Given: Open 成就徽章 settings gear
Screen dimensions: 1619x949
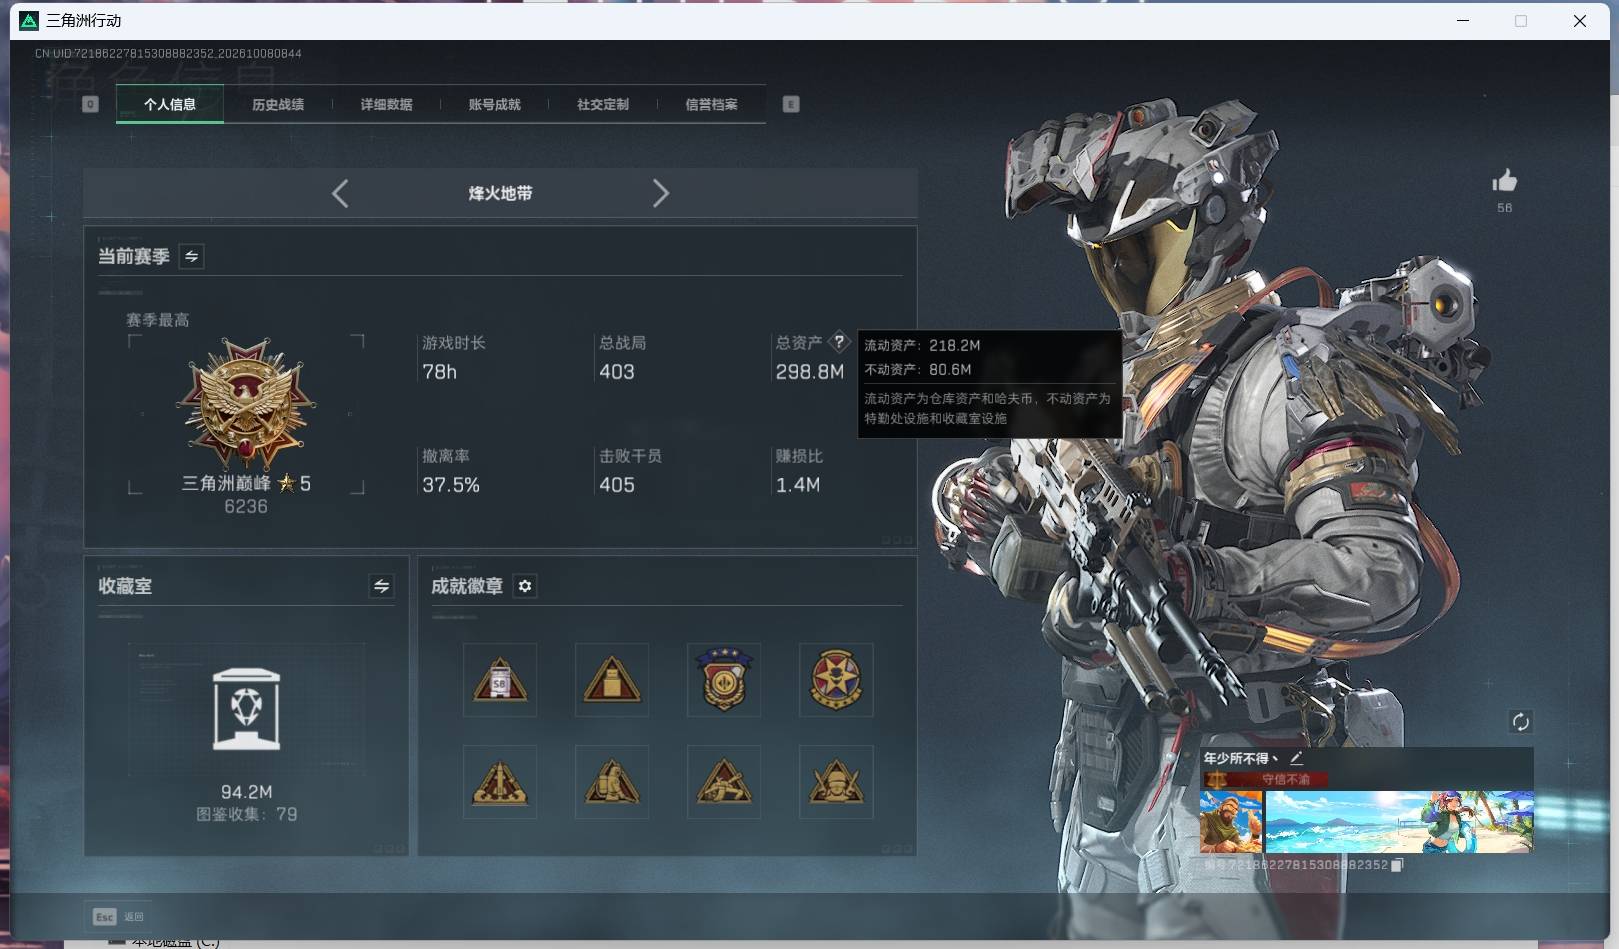Looking at the screenshot, I should [525, 586].
